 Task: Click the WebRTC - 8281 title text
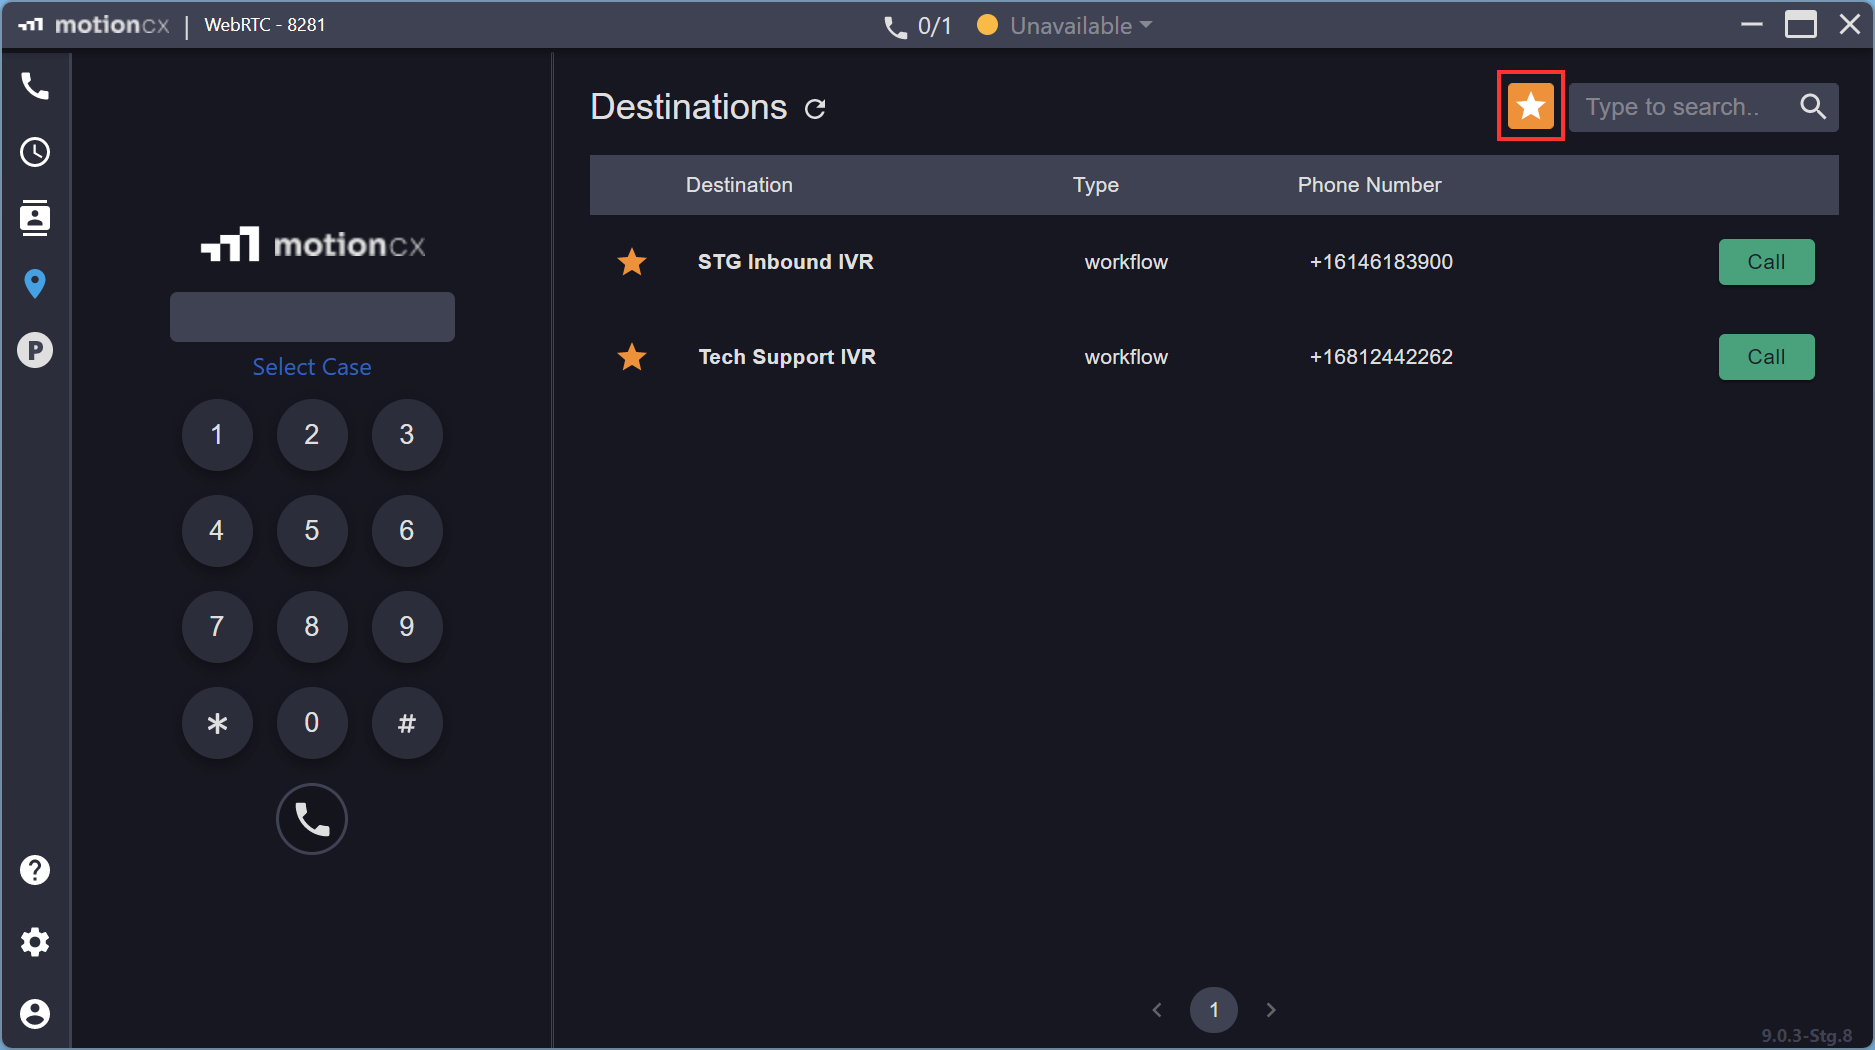click(x=265, y=25)
